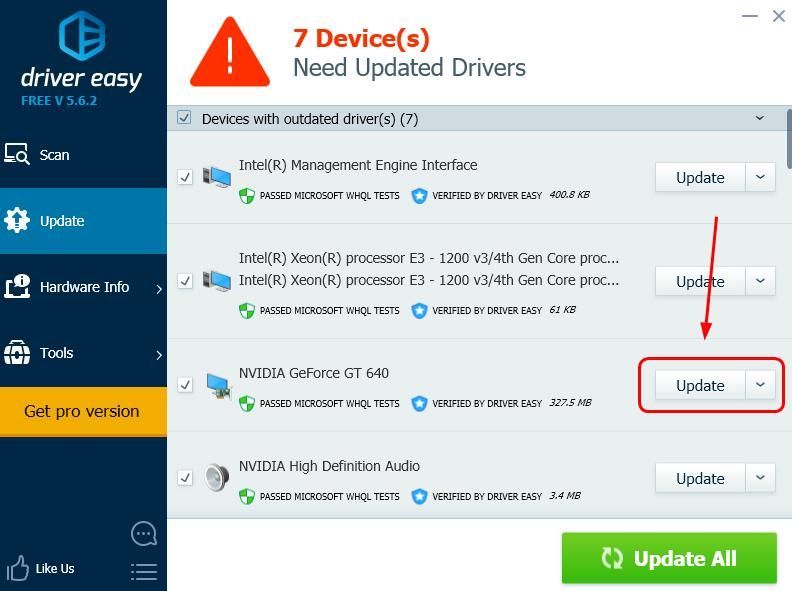Click the device list vertical scrollbar
This screenshot has height=591, width=792.
point(788,138)
